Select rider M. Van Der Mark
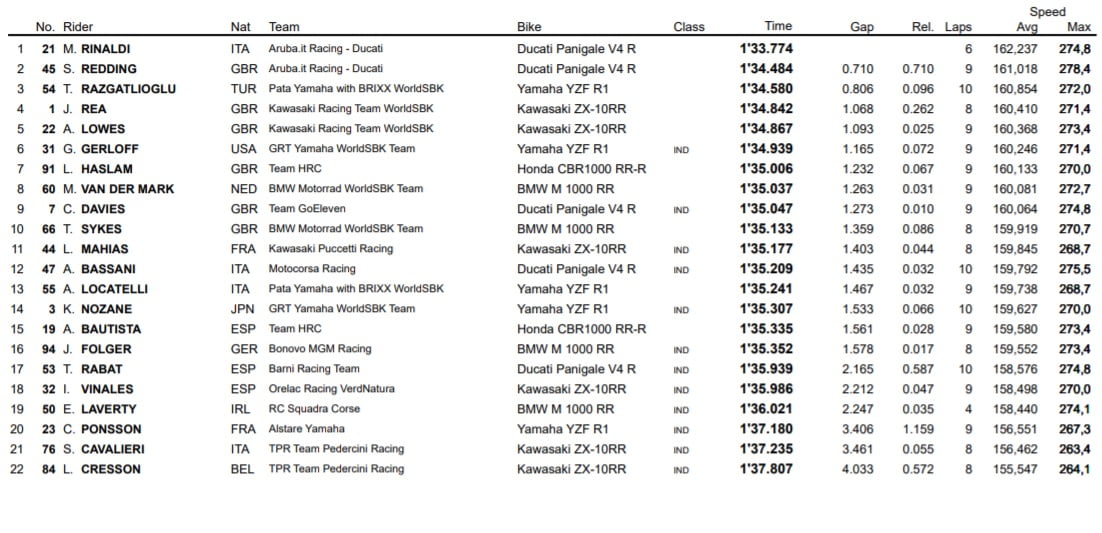 point(118,189)
